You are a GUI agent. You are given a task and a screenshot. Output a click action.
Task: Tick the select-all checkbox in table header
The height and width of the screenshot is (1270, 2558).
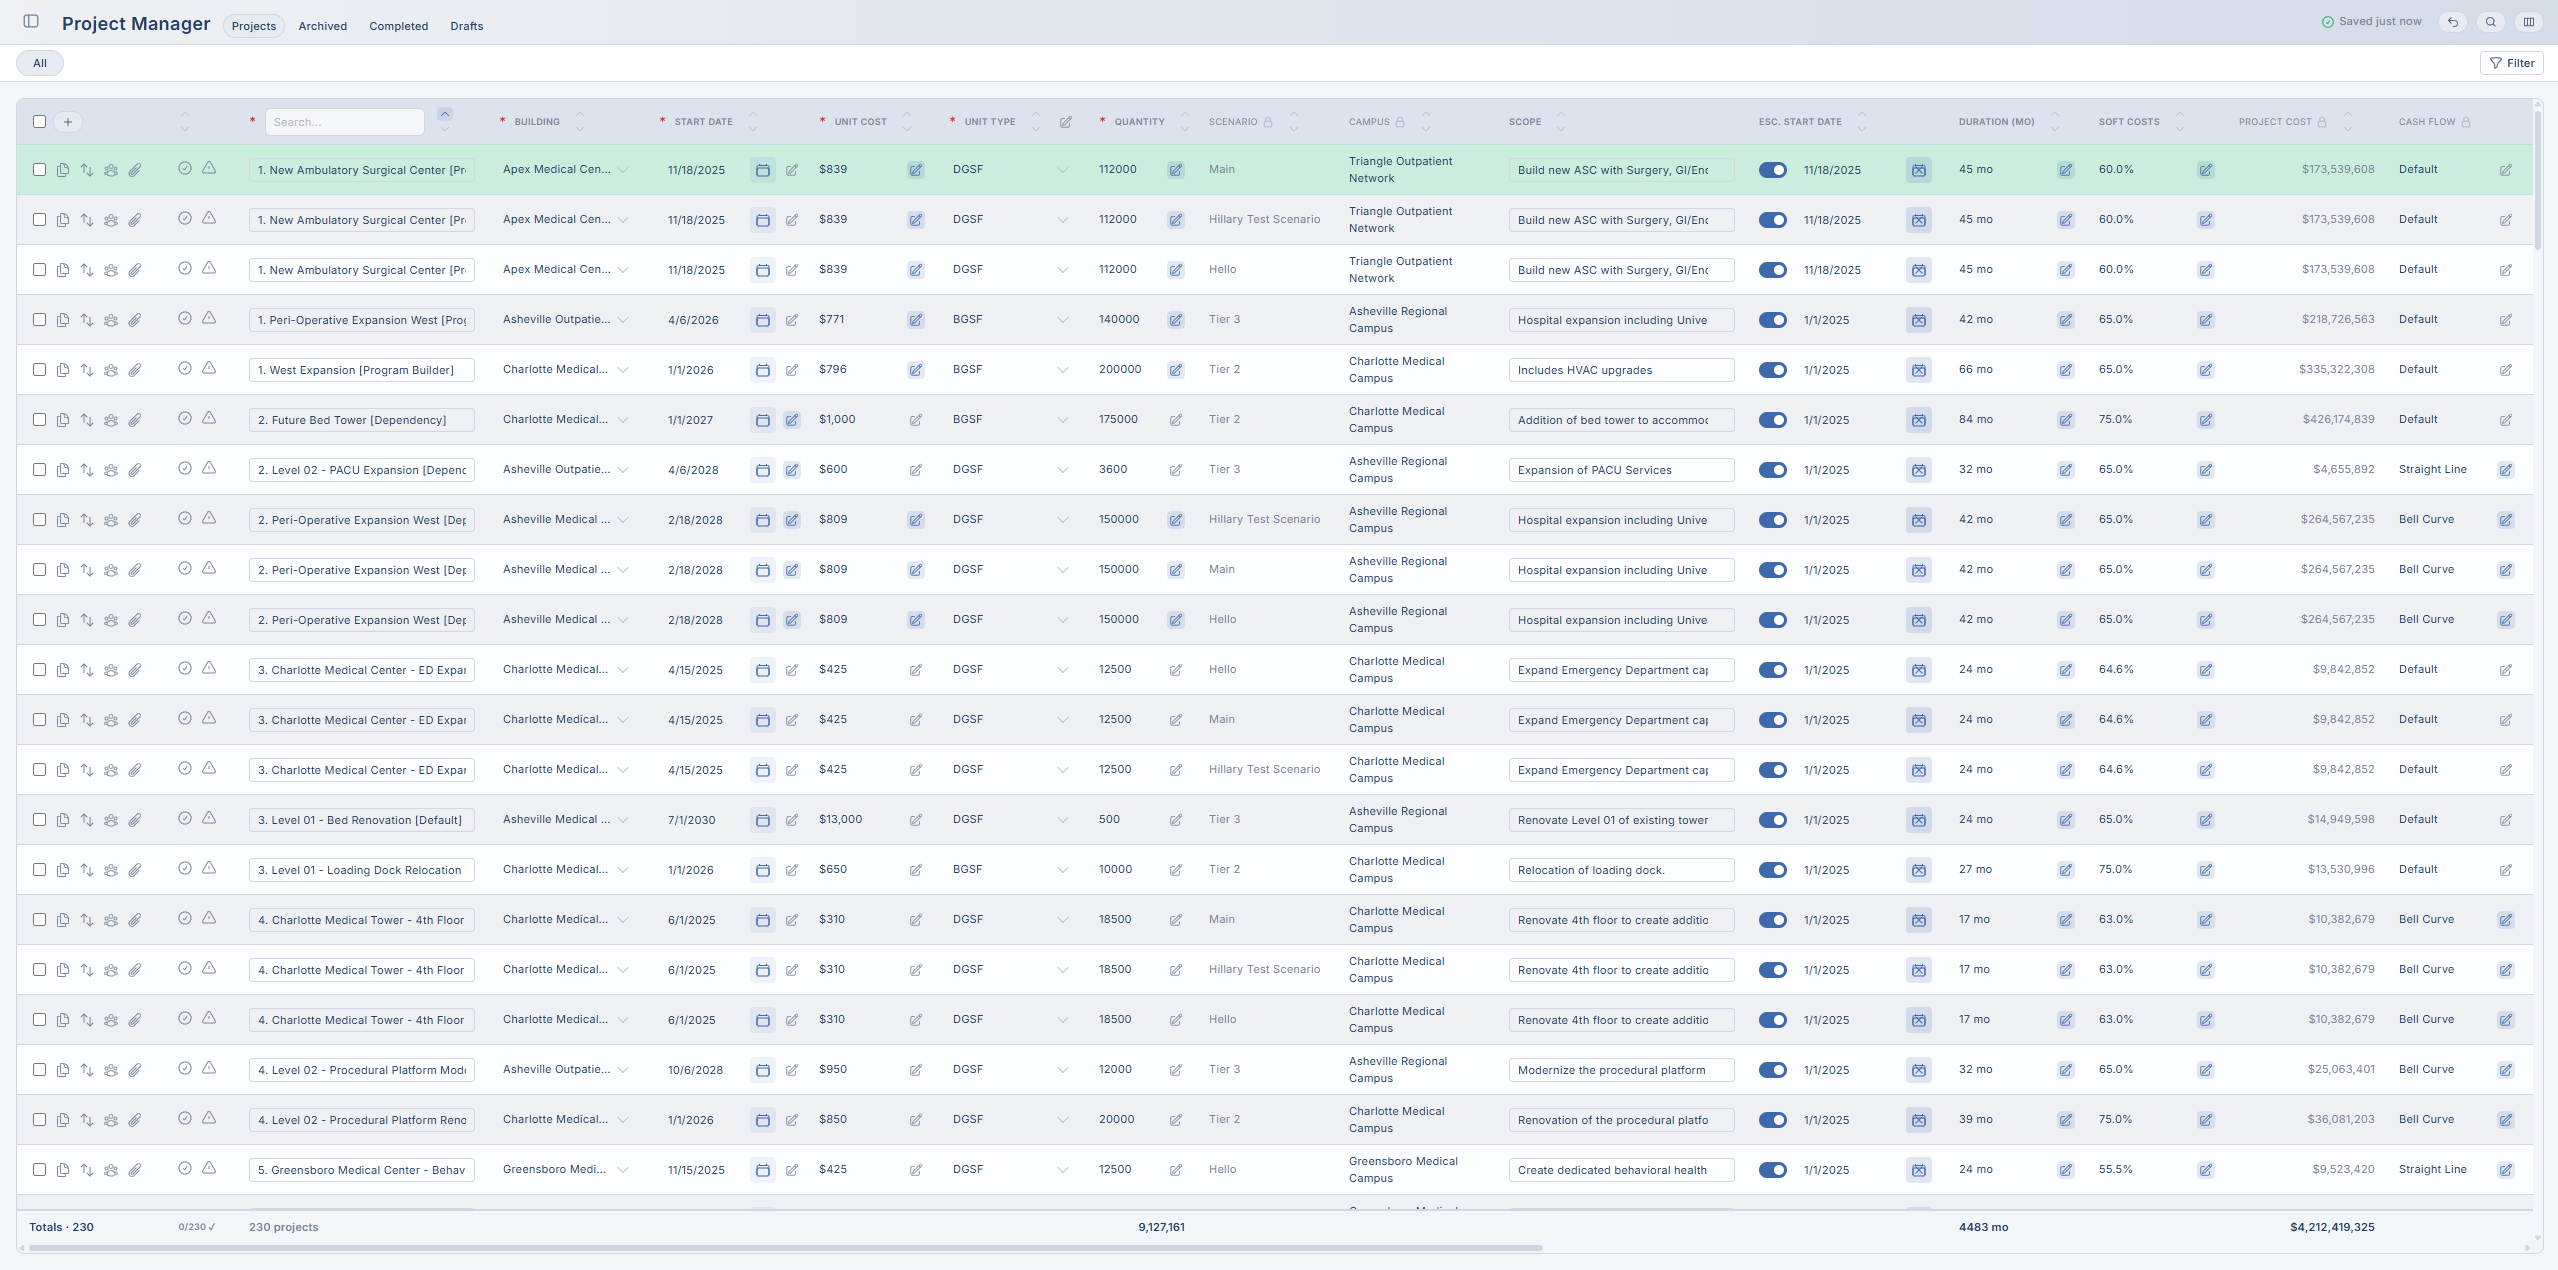pos(39,122)
